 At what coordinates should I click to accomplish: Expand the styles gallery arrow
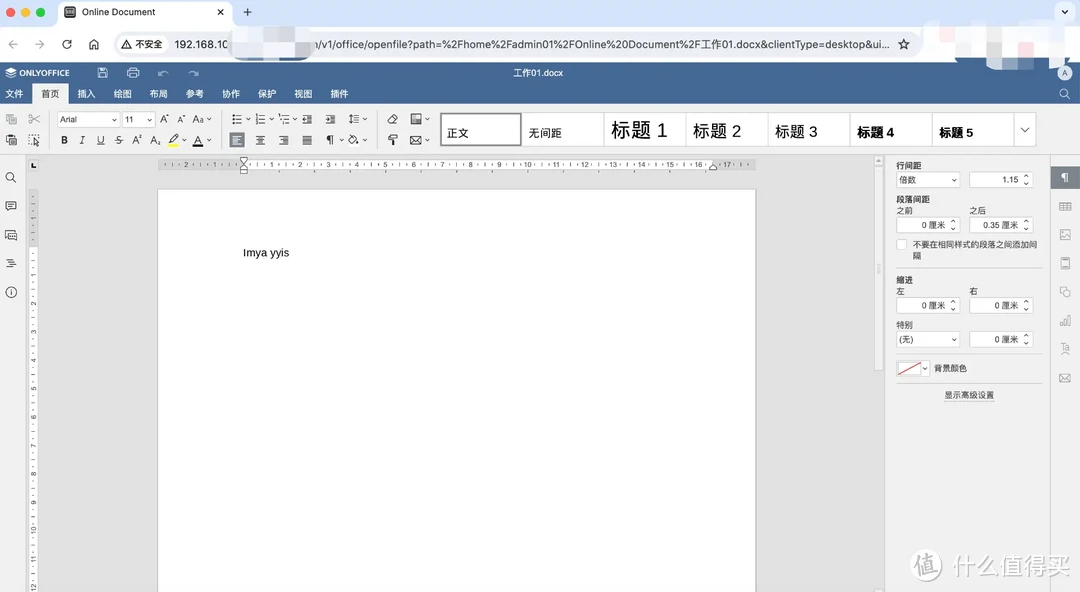[x=1025, y=130]
